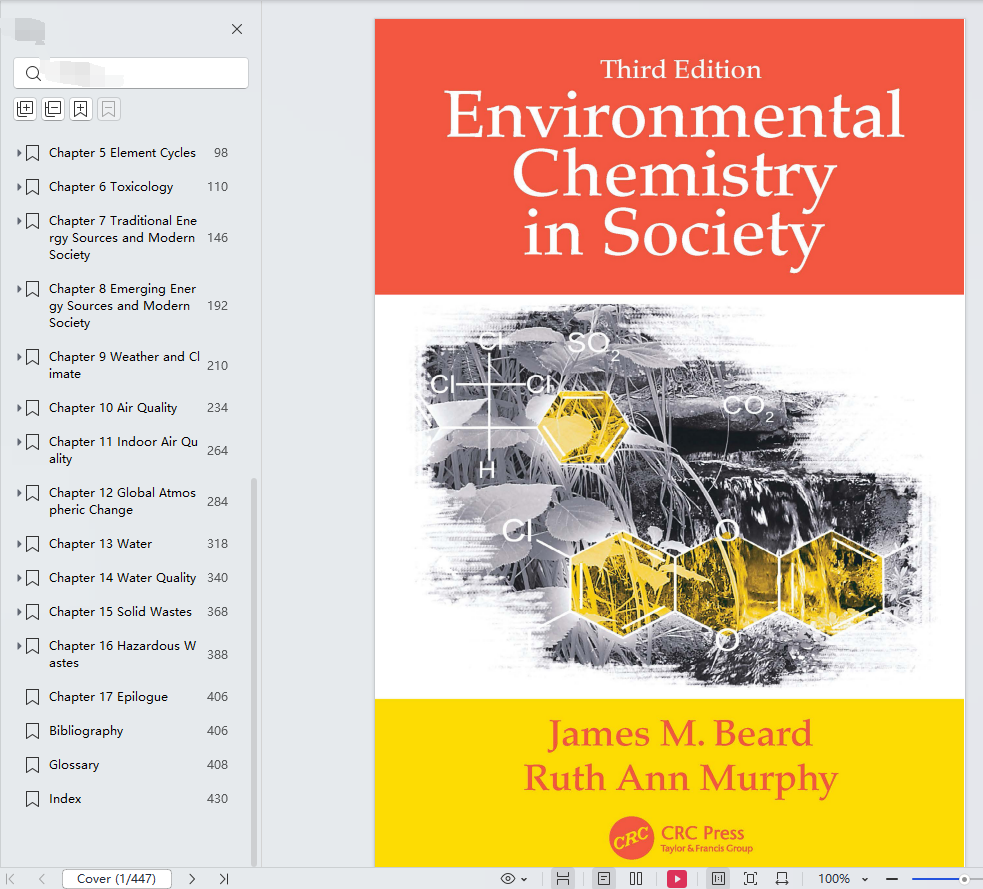
Task: Open bookmark Chapter 6 Toxicology
Action: [x=111, y=186]
